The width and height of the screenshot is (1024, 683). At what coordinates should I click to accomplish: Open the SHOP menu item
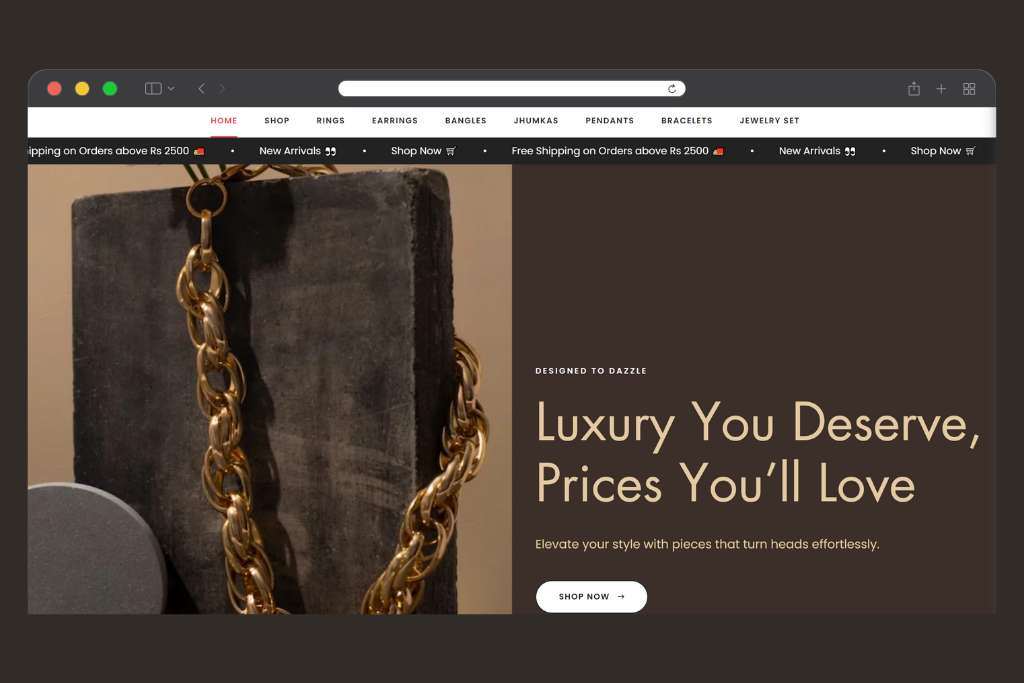tap(277, 121)
